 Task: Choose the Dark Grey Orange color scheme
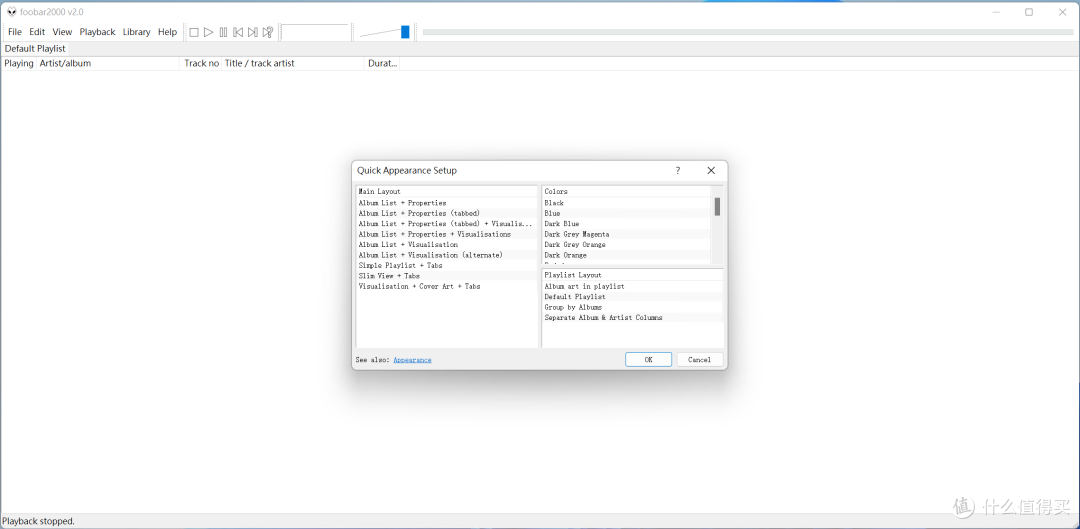(627, 245)
